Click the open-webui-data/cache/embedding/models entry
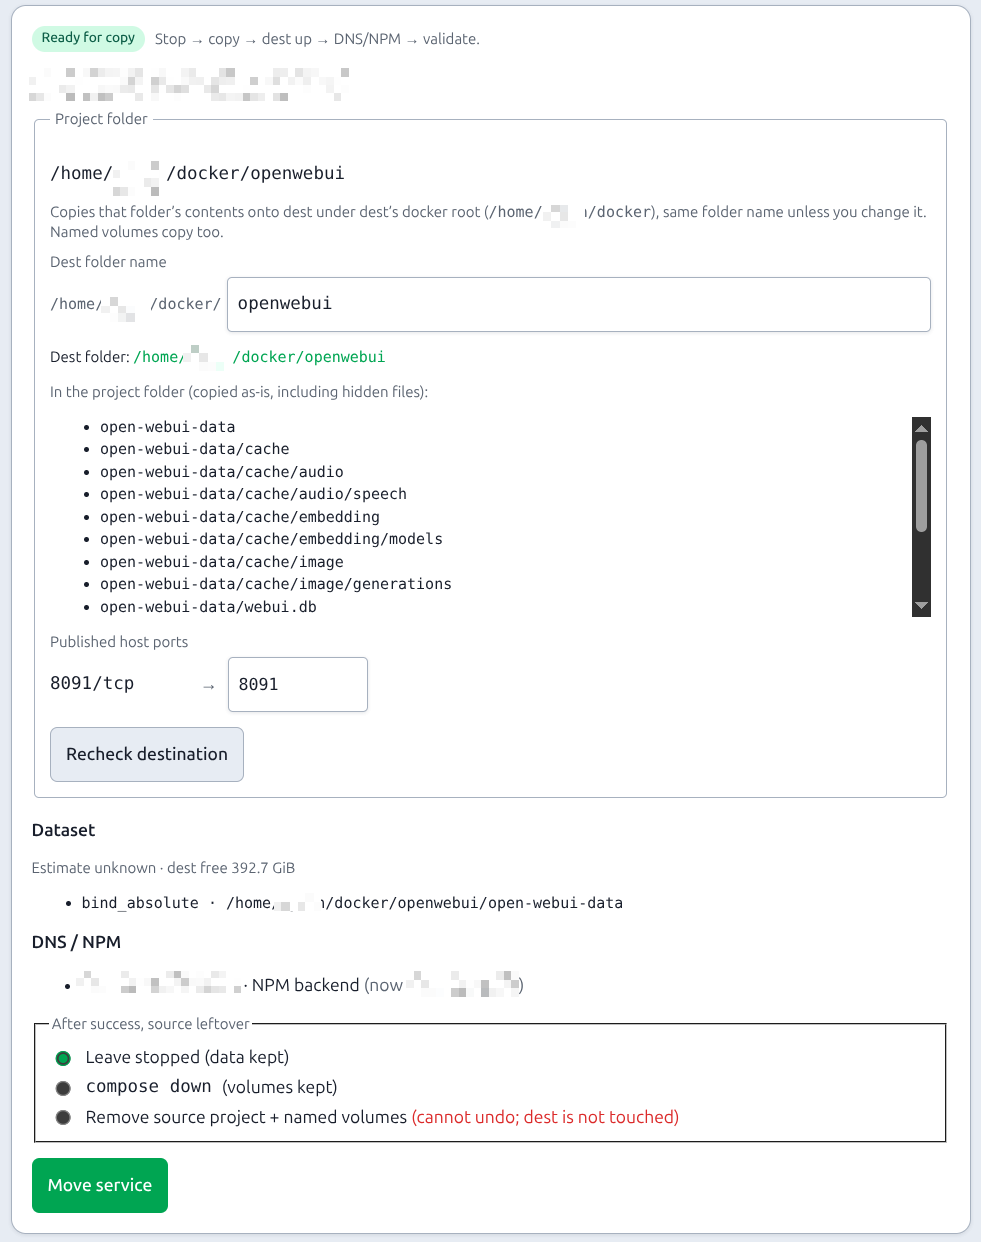The image size is (981, 1242). [271, 539]
